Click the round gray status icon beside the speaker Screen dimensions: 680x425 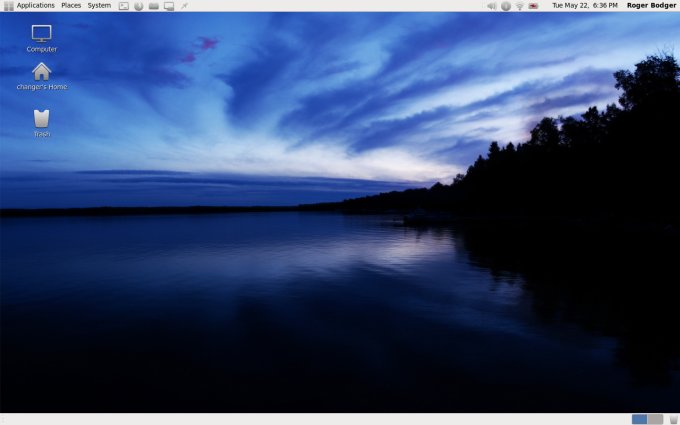pyautogui.click(x=505, y=6)
